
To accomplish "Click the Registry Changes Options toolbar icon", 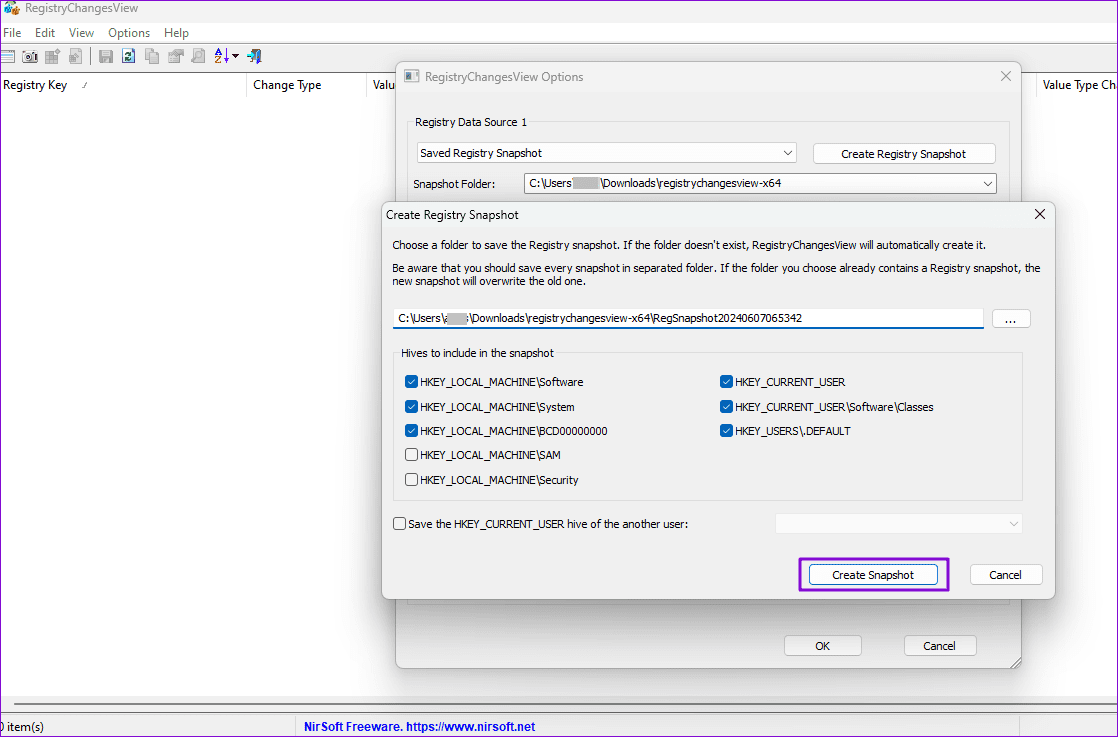I will tap(7, 56).
